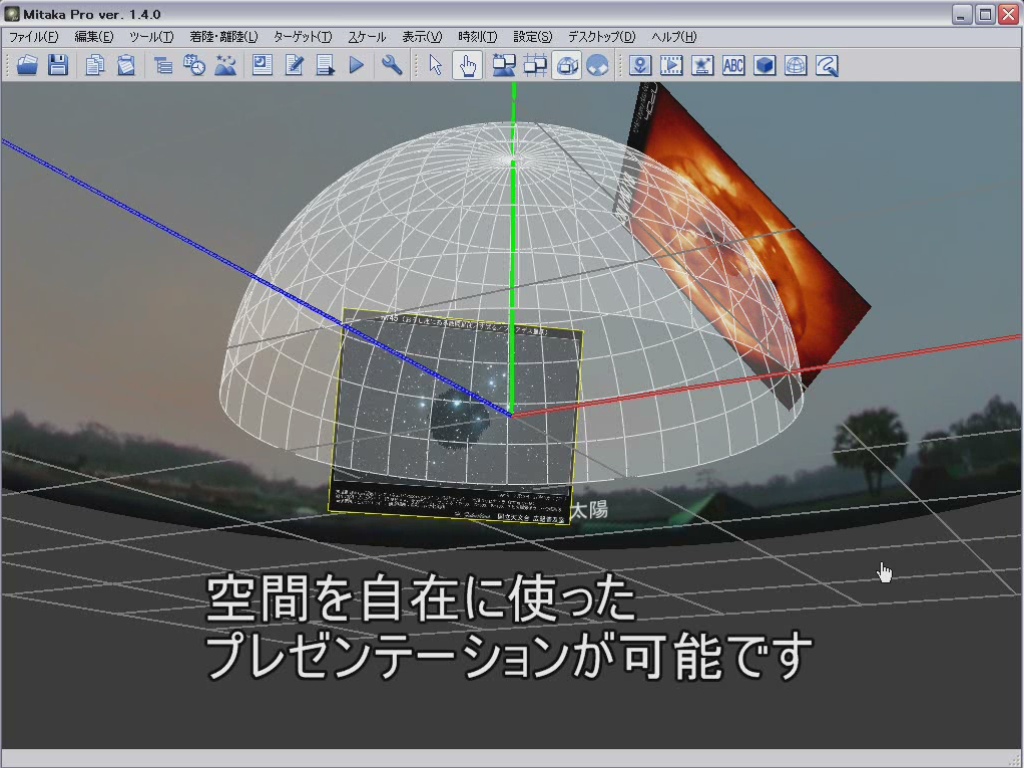Select the arrow pointer tool

pyautogui.click(x=436, y=65)
